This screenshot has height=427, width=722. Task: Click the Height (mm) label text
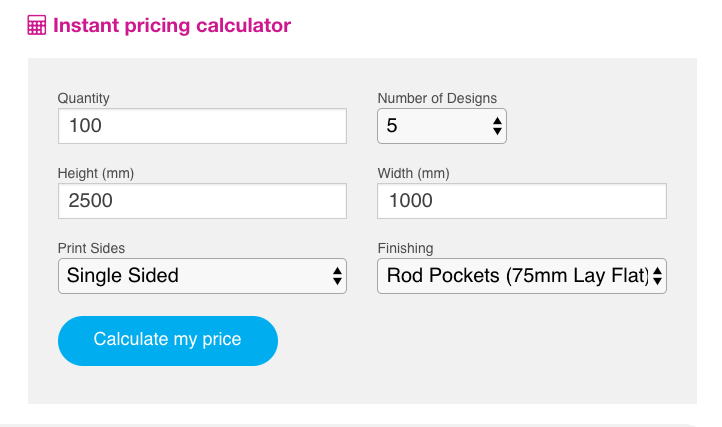tap(96, 173)
